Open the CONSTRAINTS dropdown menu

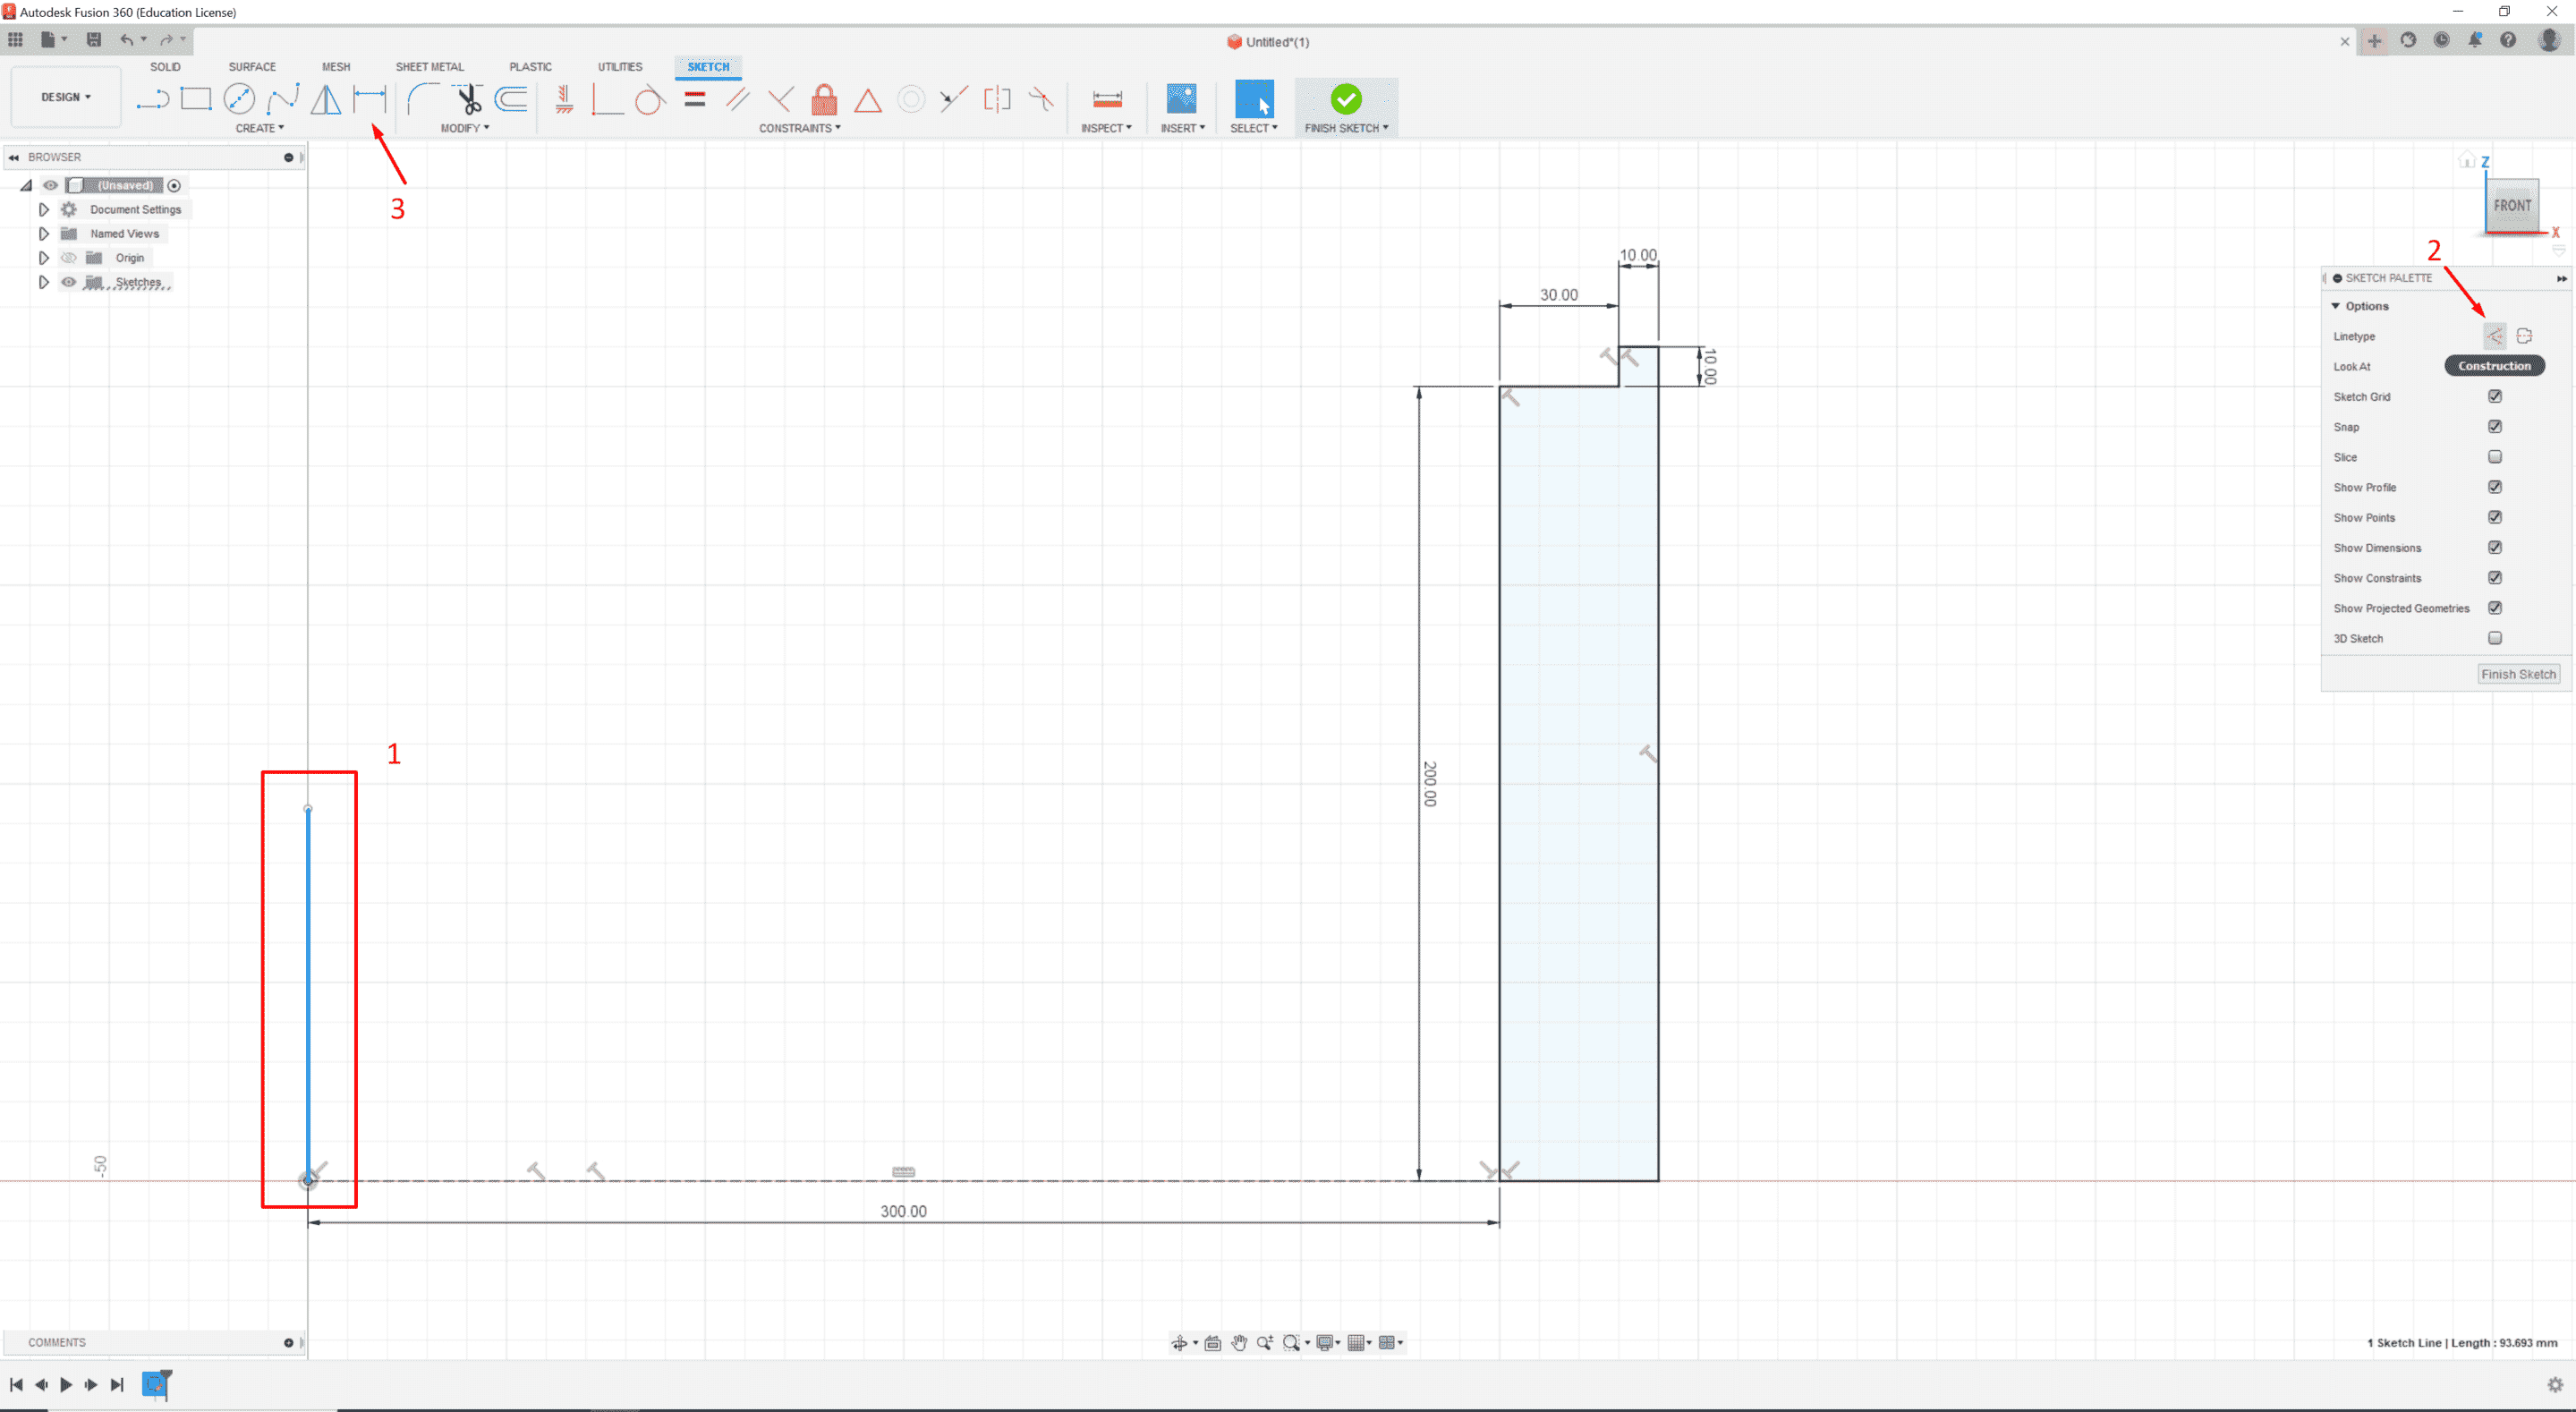click(800, 128)
